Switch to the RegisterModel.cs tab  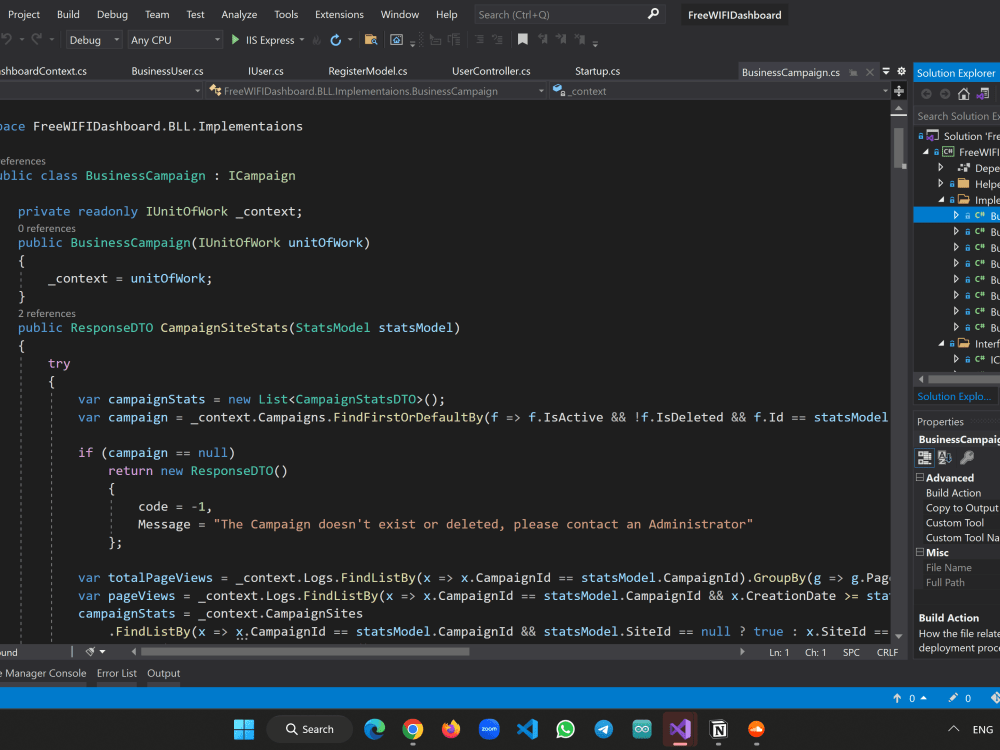tap(368, 71)
